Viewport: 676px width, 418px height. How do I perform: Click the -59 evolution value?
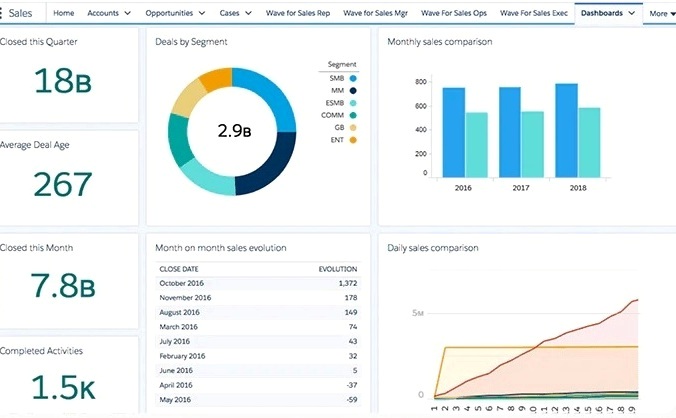[x=352, y=399]
